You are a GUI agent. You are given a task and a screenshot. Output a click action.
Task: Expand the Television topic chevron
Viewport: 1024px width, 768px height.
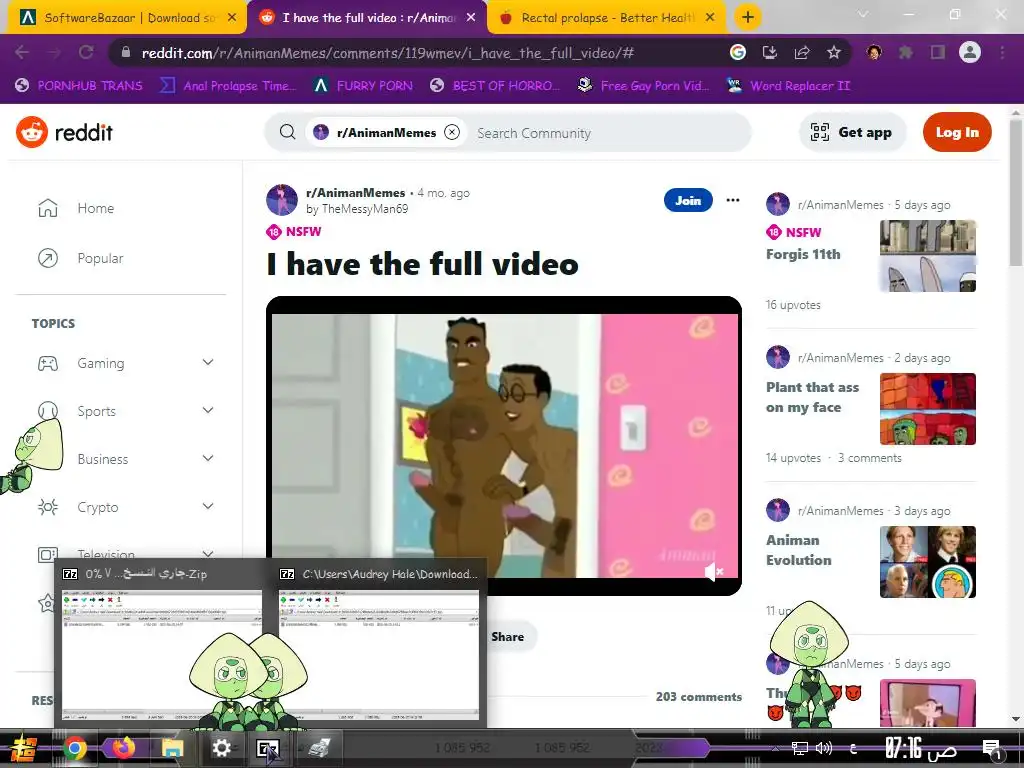[x=208, y=554]
